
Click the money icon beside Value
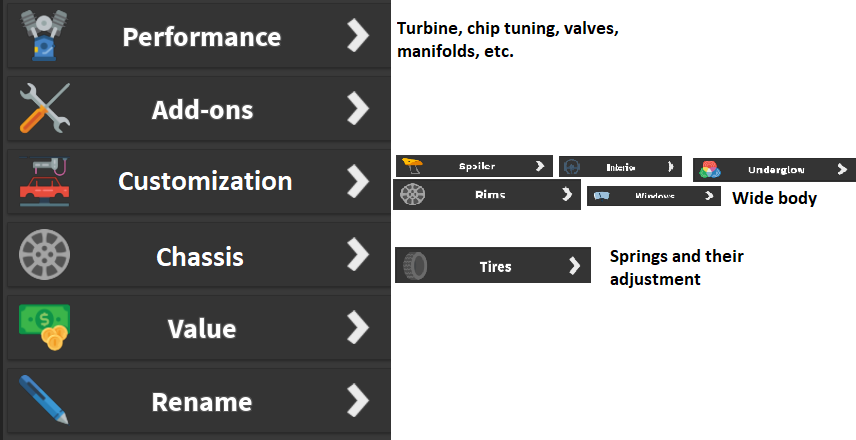point(44,328)
